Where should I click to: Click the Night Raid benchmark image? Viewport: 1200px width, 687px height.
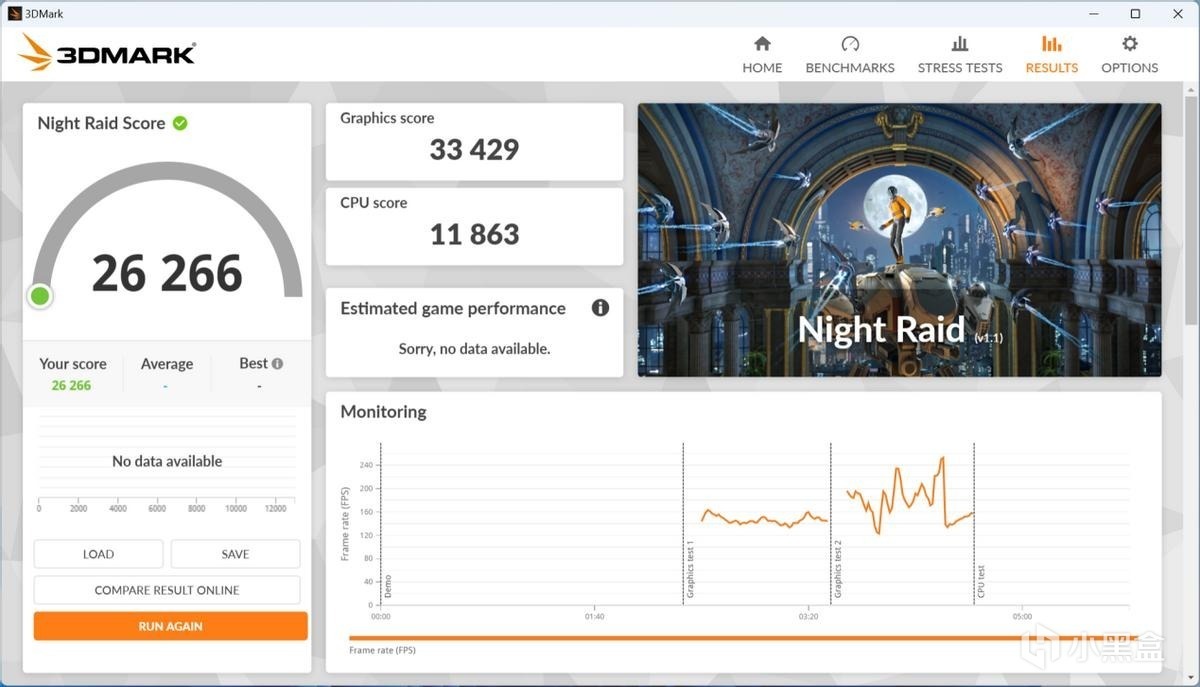click(899, 240)
